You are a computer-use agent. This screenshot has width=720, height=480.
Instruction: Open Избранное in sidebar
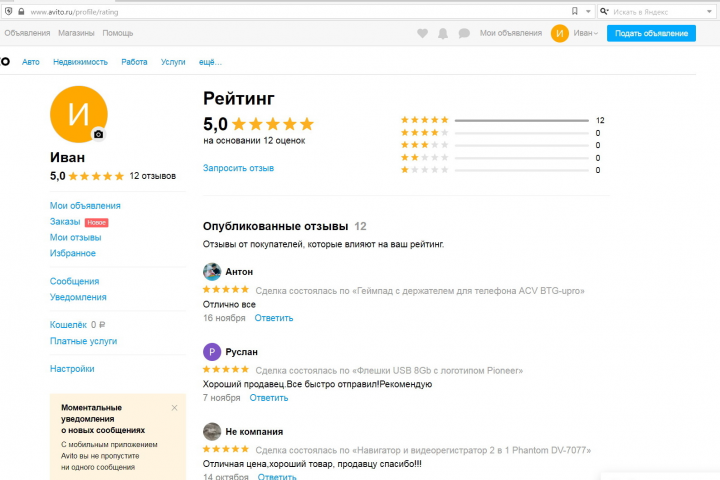[x=73, y=253]
